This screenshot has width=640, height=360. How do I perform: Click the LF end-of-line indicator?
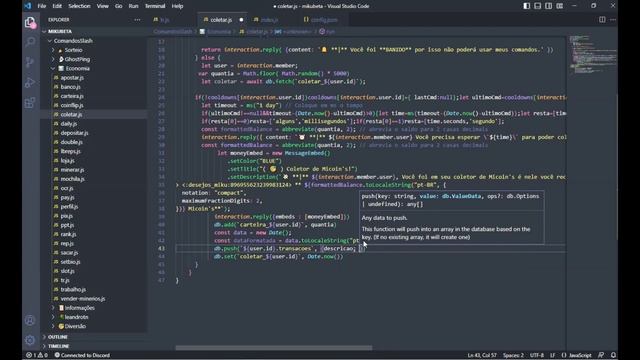click(x=552, y=355)
